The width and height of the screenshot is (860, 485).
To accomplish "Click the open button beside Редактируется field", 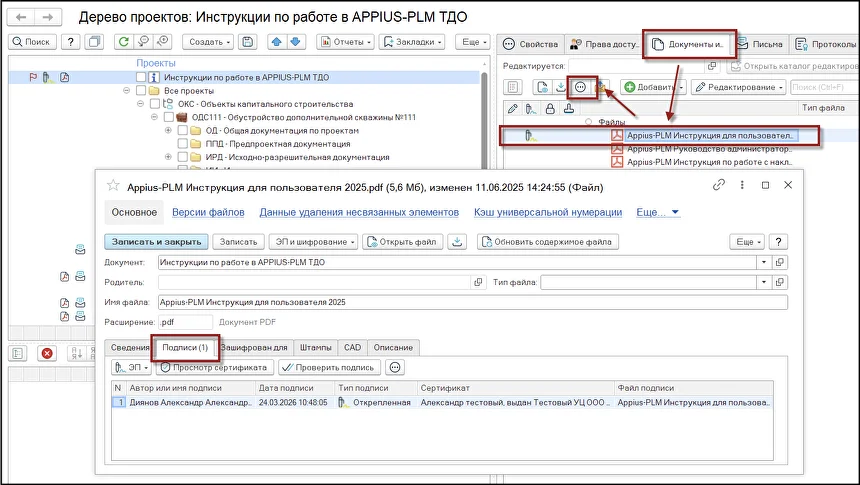I will 712,66.
